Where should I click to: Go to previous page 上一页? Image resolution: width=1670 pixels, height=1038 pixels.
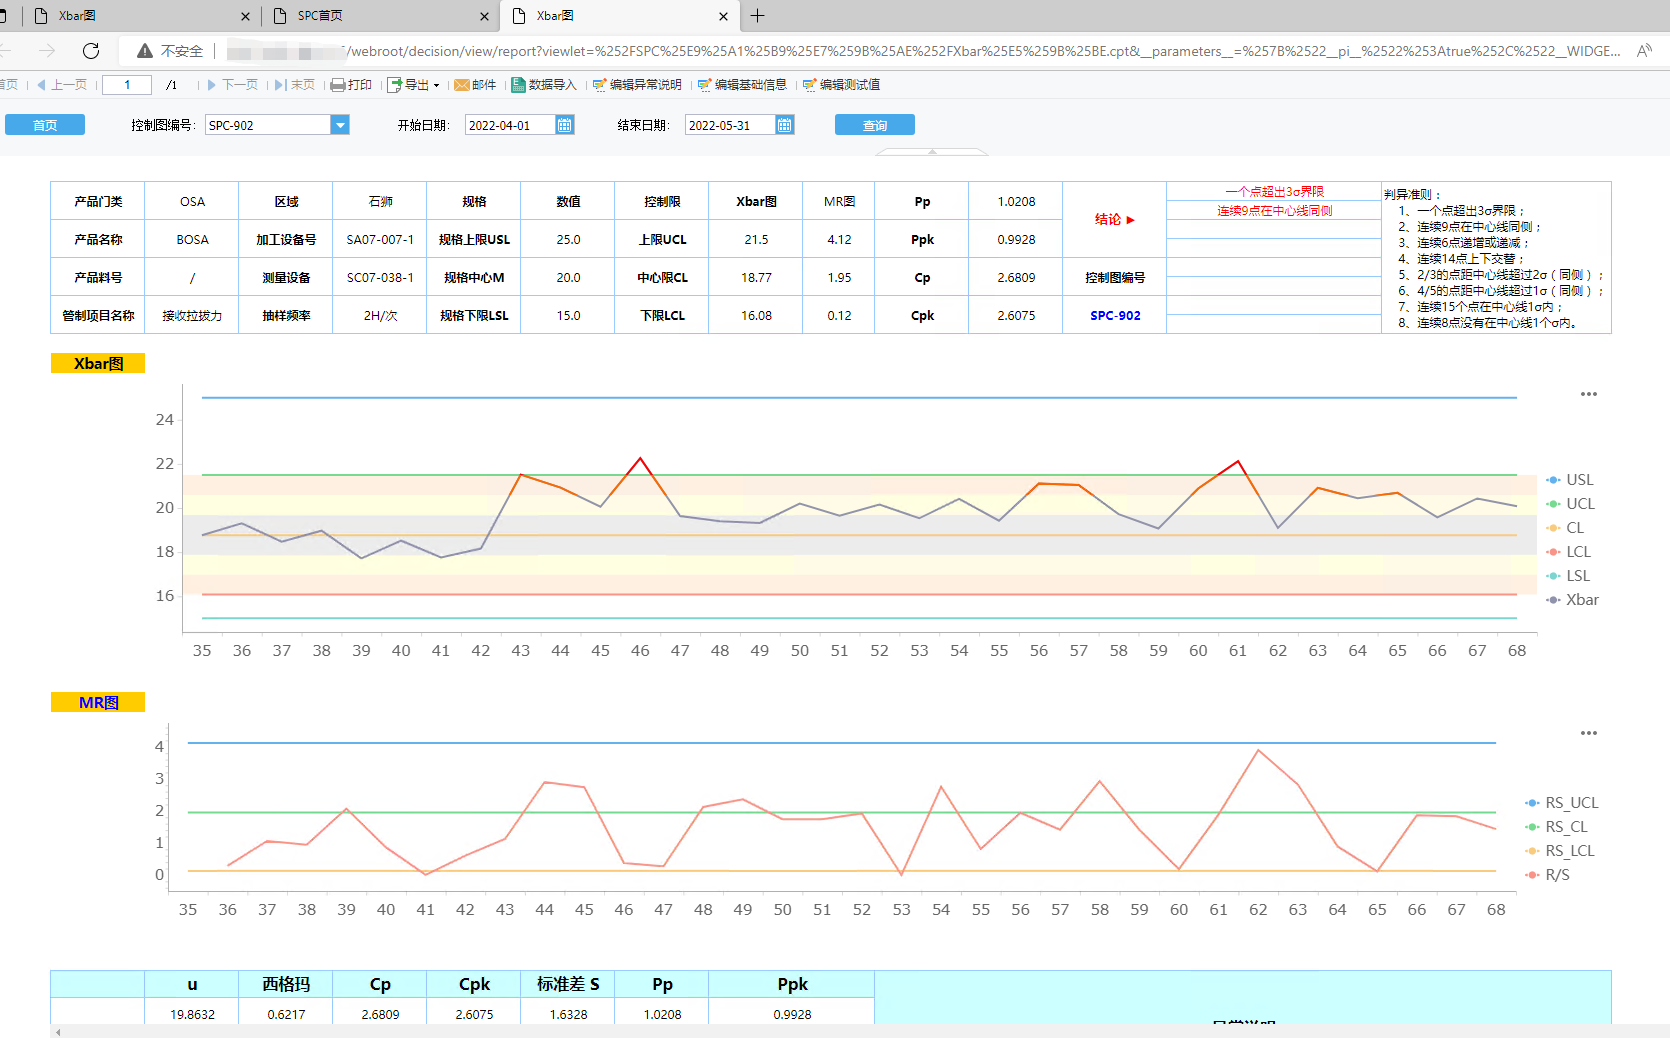(62, 85)
